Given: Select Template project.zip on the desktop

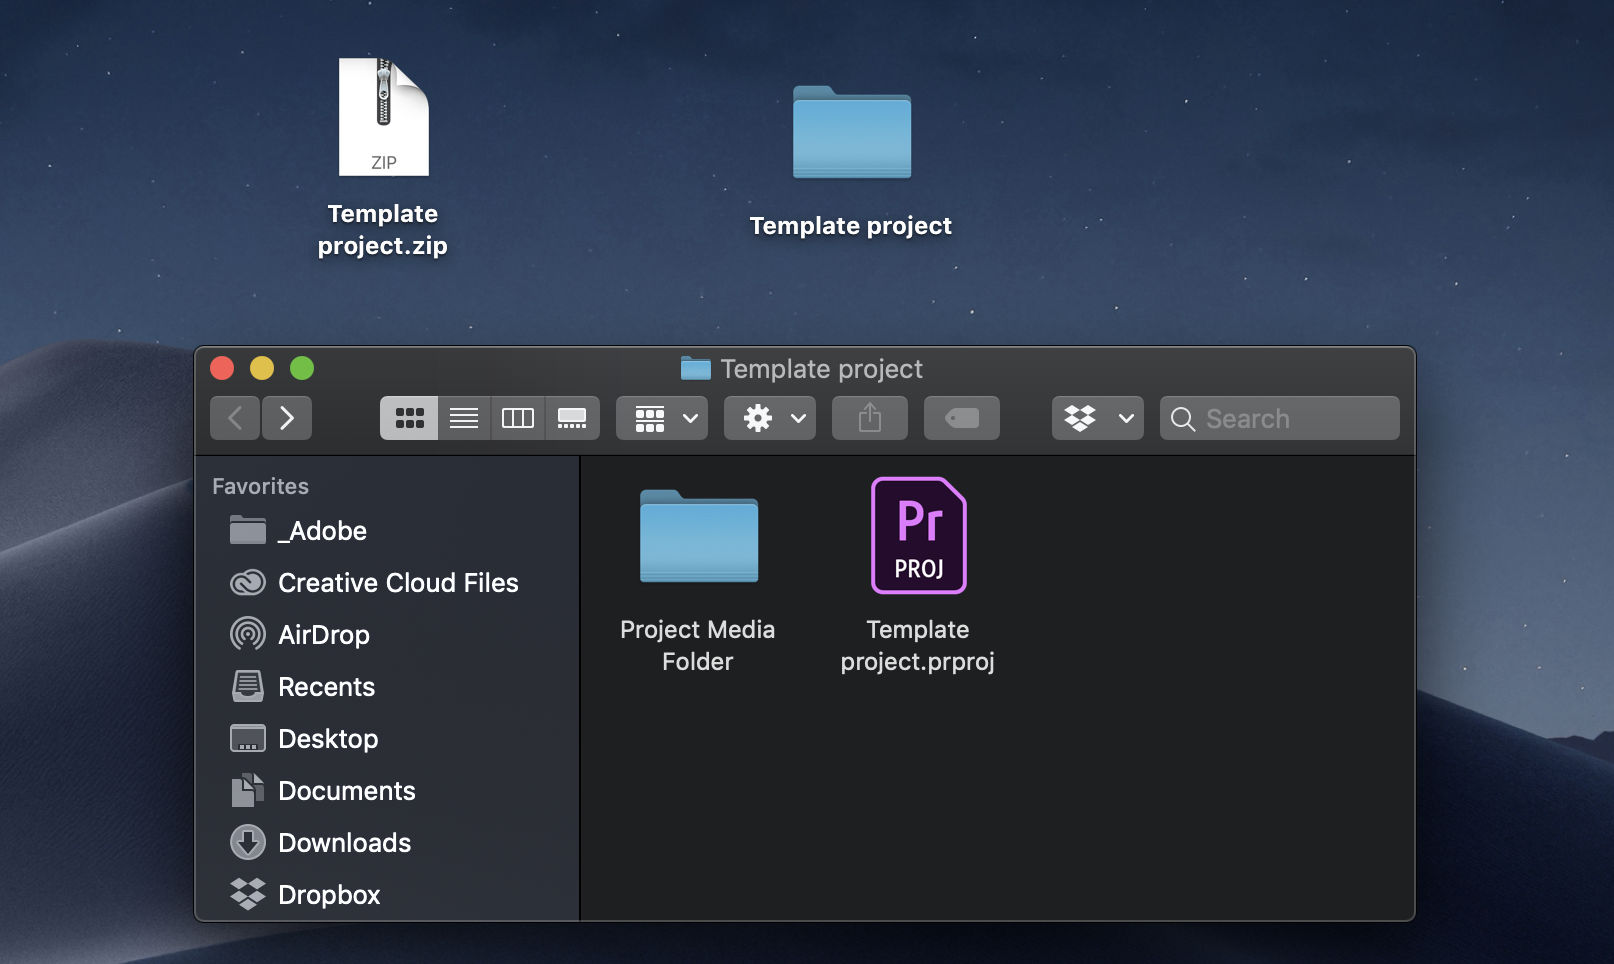Looking at the screenshot, I should click(x=383, y=116).
